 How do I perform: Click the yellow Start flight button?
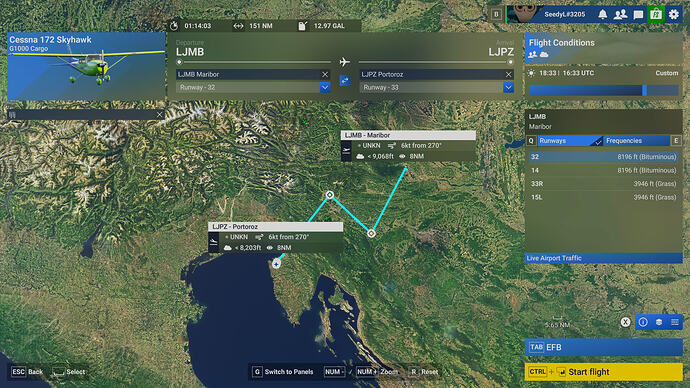click(603, 372)
